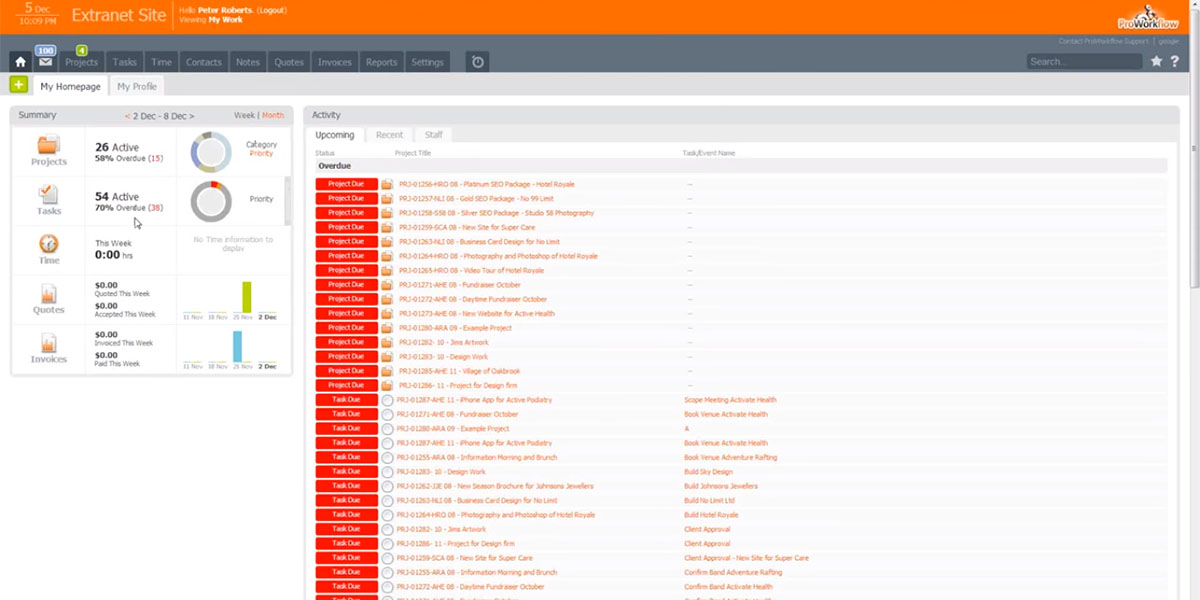Click the Logout link
This screenshot has width=1200, height=600.
coord(270,10)
